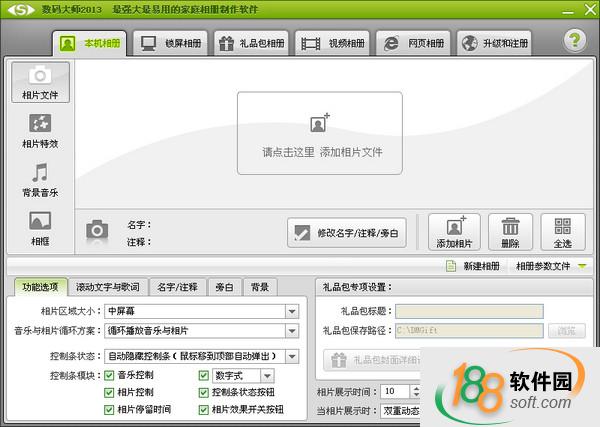600x427 pixels.
Task: Toggle the 音乐控制 checkbox
Action: [x=109, y=375]
